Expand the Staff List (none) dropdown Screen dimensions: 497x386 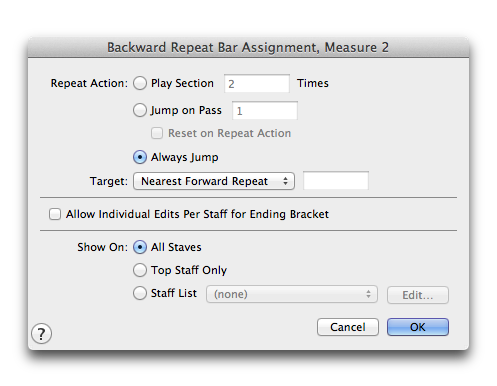click(292, 294)
